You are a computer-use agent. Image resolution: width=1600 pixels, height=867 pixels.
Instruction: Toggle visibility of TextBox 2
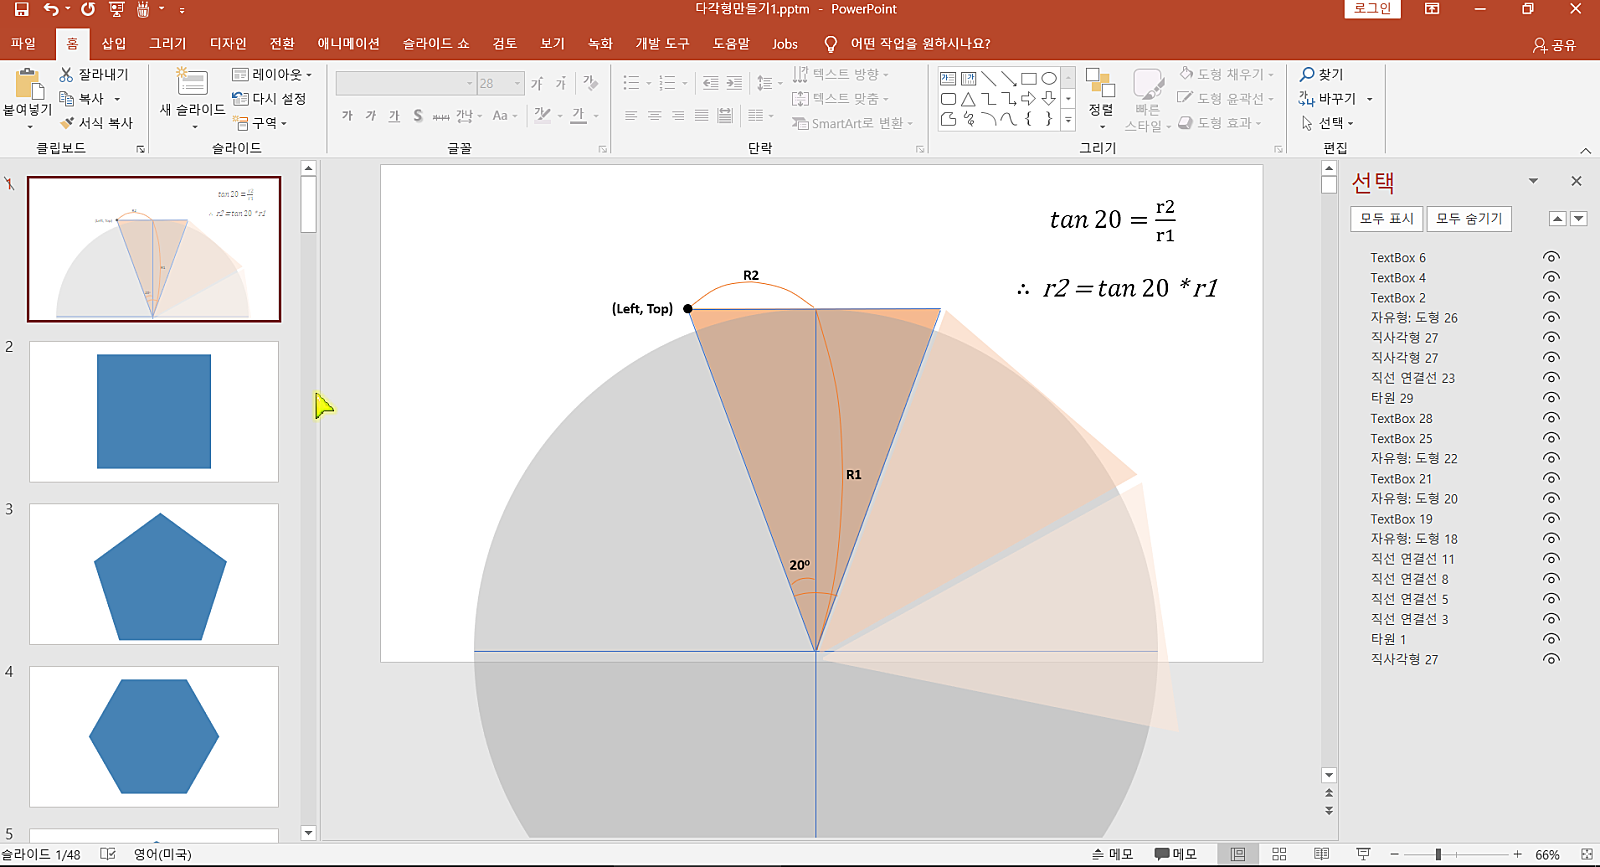1551,297
